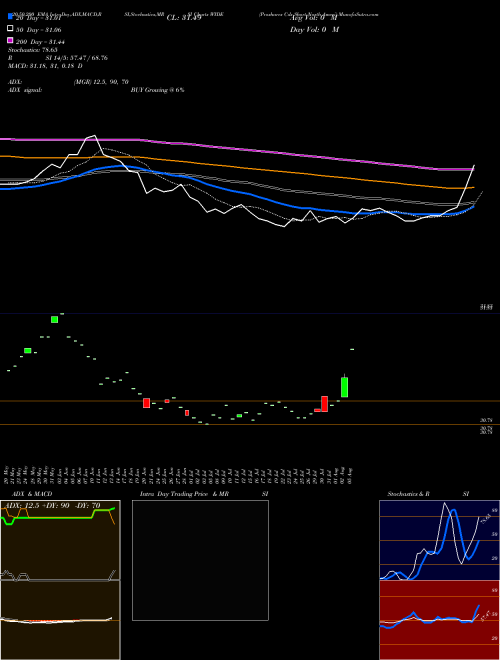Click the SI 14/3: 57.47 / 68.76 text
This screenshot has height=660, width=500.
[77, 58]
